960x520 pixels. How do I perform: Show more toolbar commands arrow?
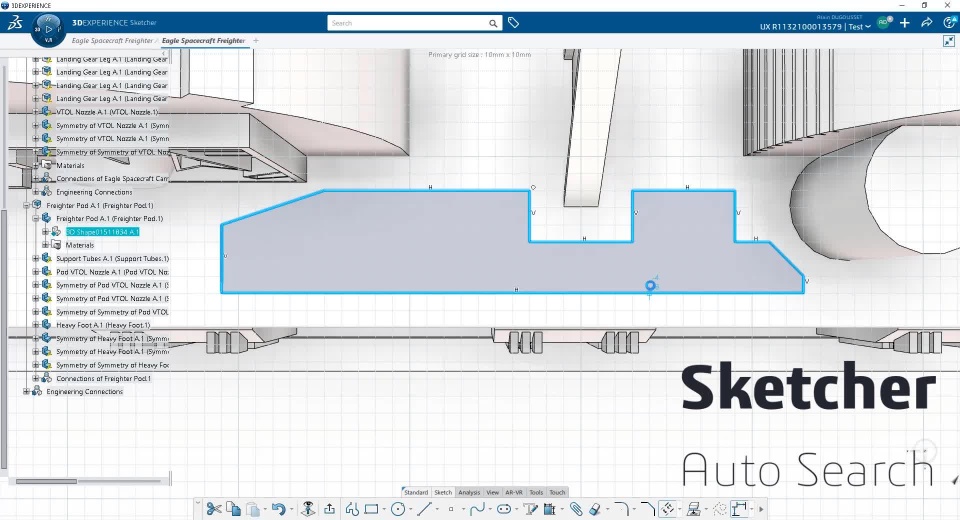pos(761,509)
